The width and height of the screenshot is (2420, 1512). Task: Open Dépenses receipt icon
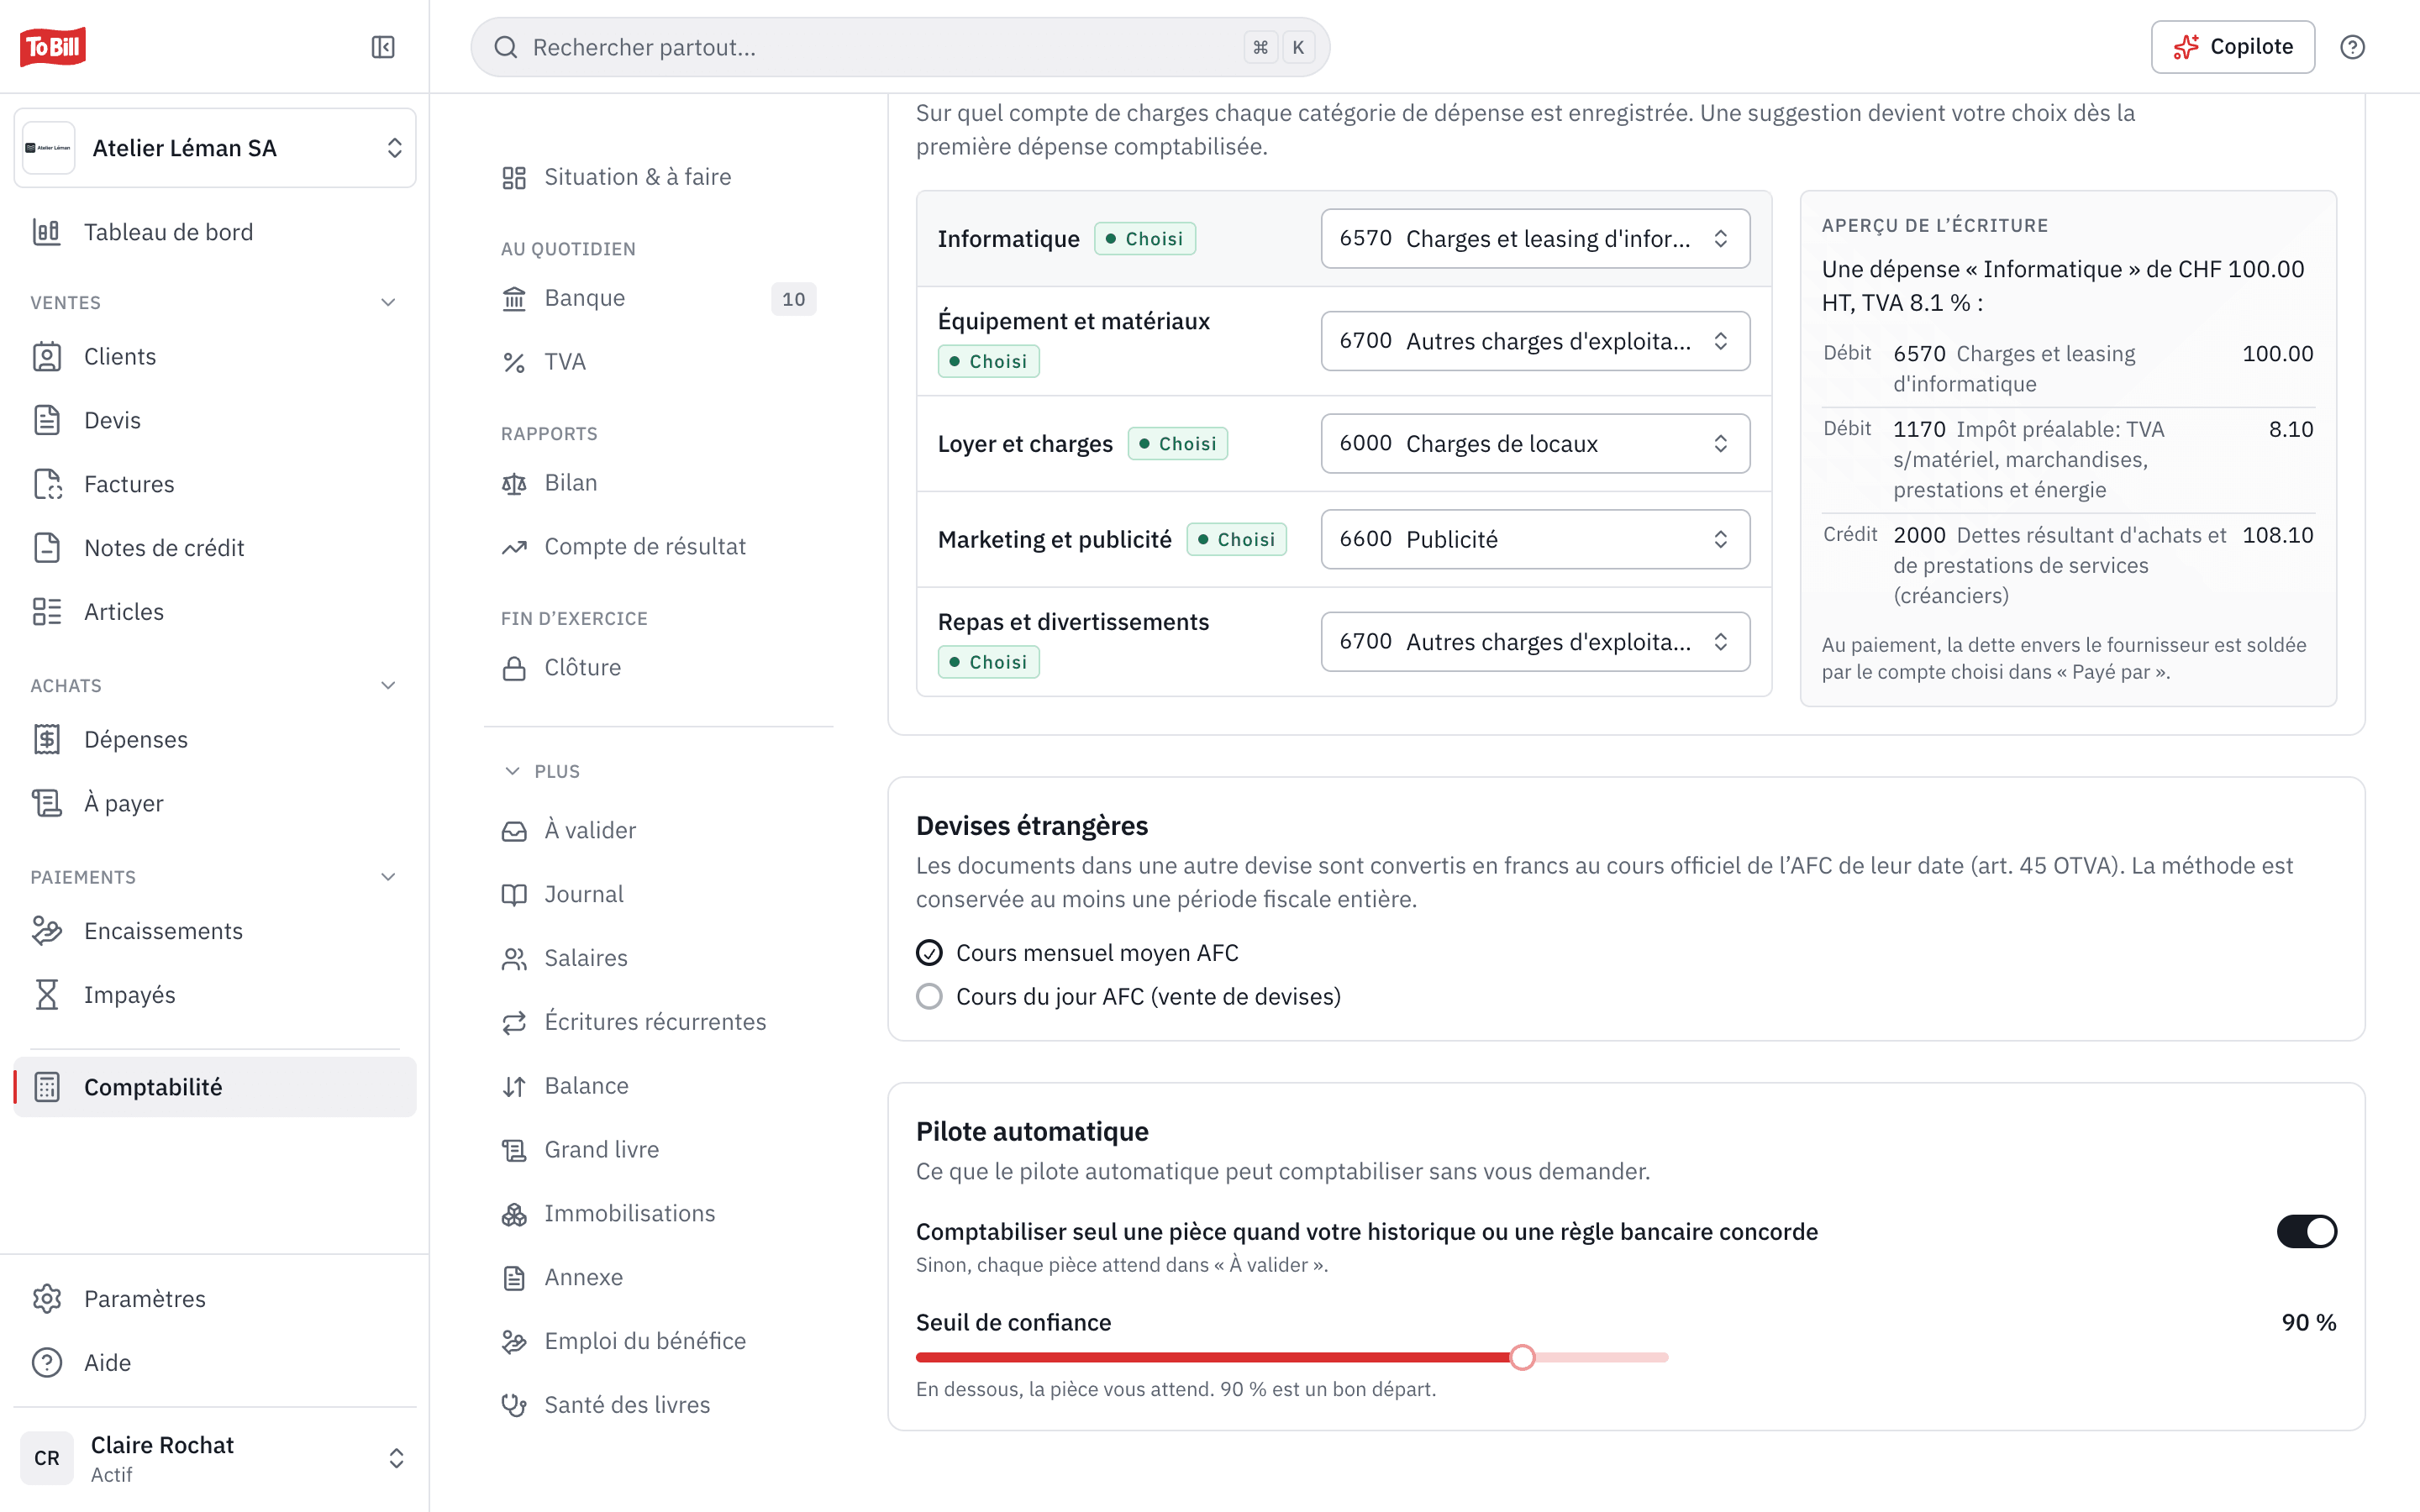click(x=47, y=739)
